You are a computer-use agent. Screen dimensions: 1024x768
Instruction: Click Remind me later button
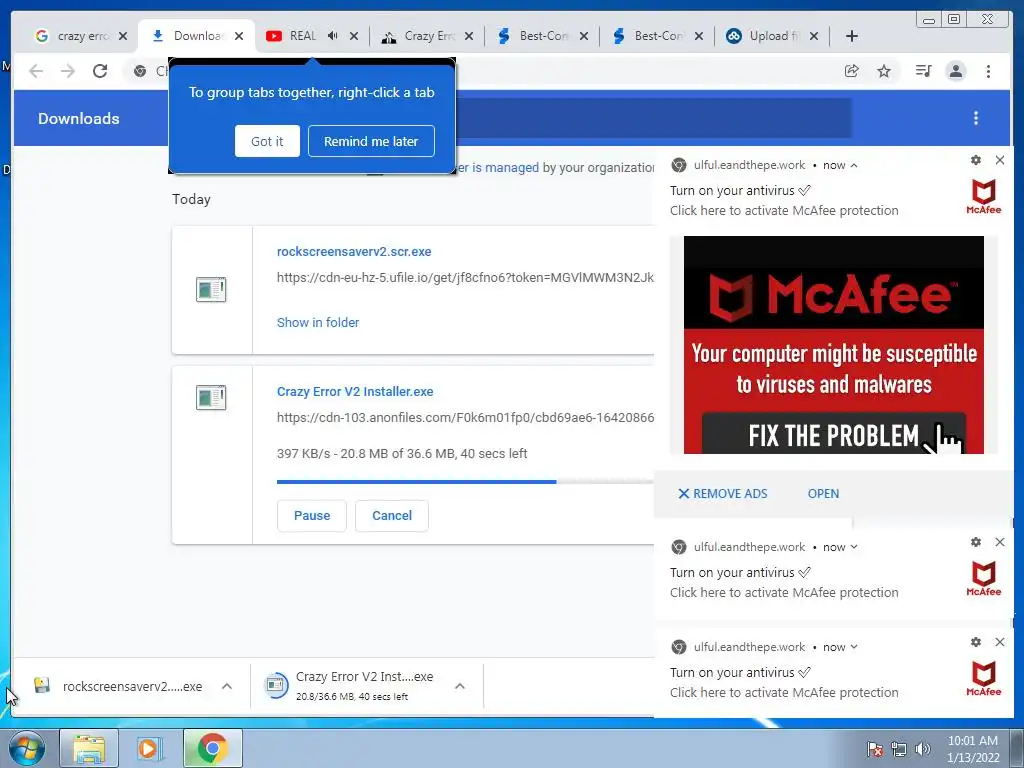click(x=371, y=141)
